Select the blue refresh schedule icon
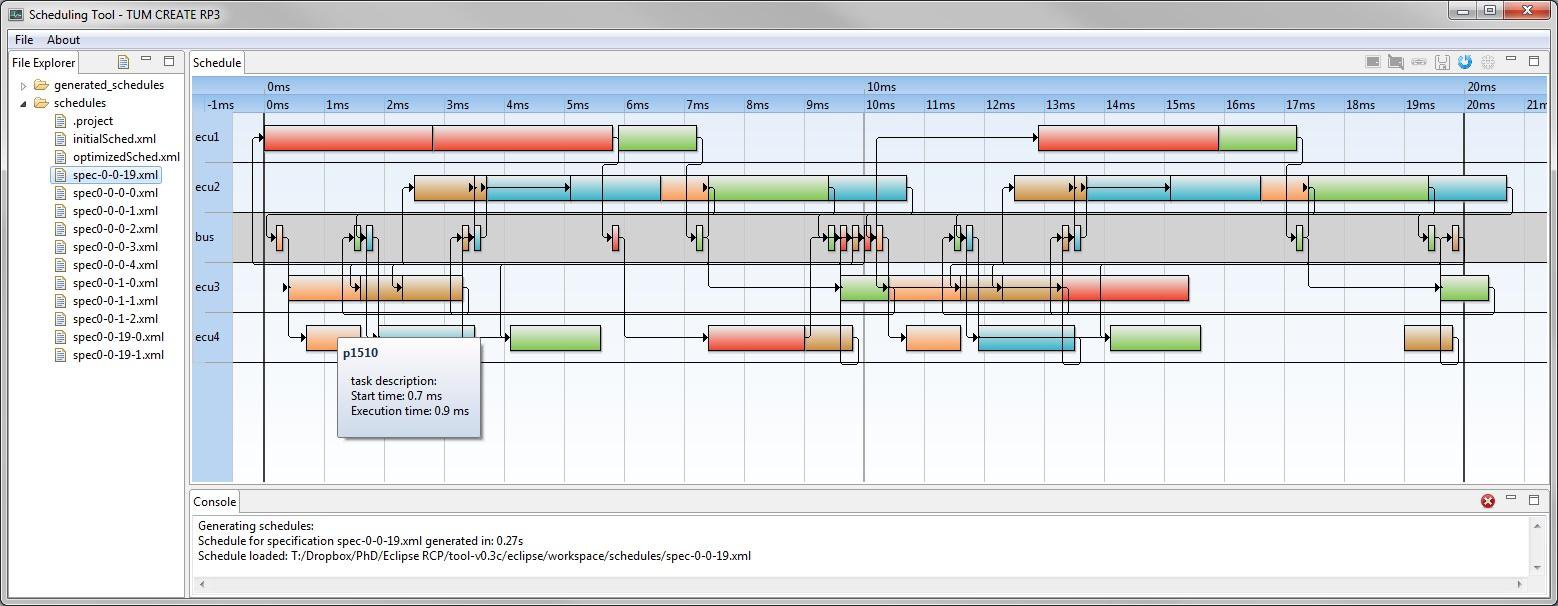Screen dimensions: 1558x606 pos(1465,62)
